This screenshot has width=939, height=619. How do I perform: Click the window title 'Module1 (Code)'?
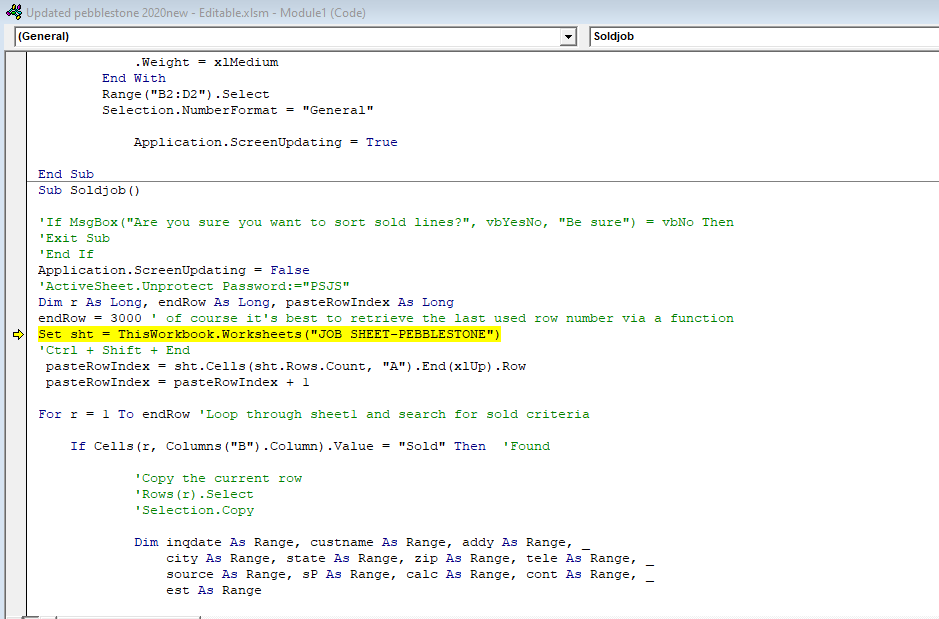(323, 13)
